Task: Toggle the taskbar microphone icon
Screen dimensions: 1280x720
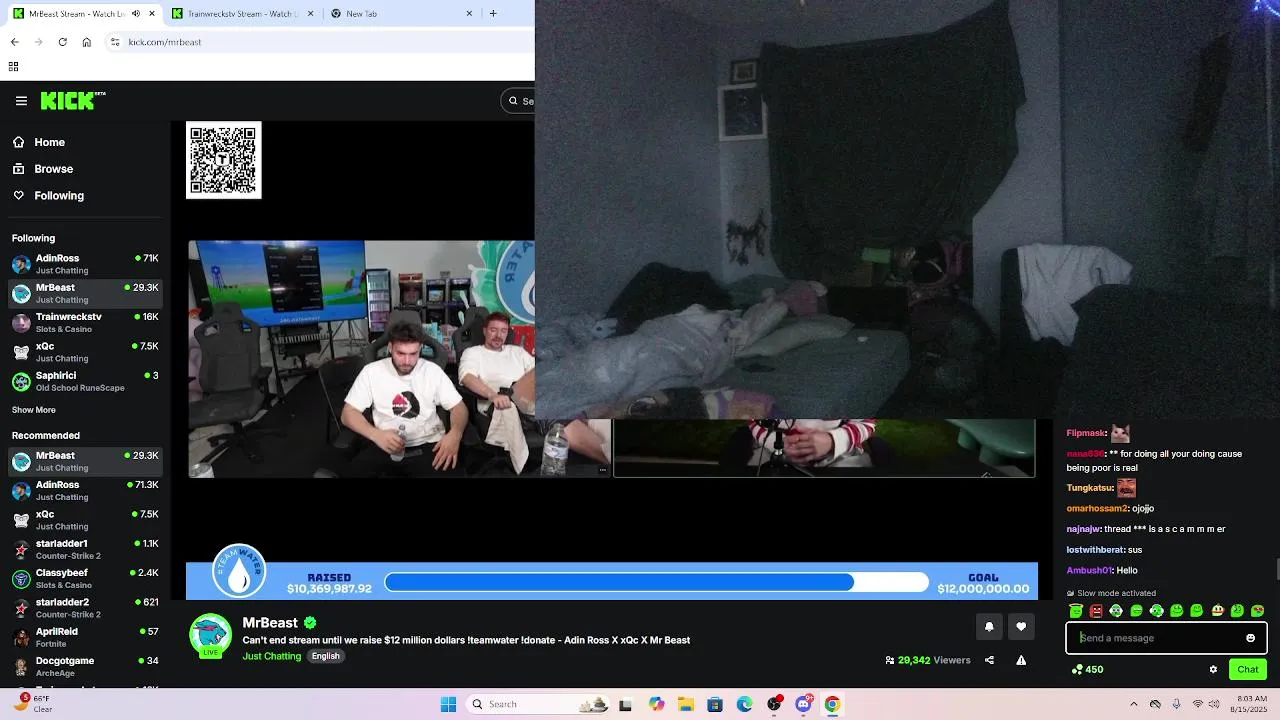Action: click(x=1176, y=704)
